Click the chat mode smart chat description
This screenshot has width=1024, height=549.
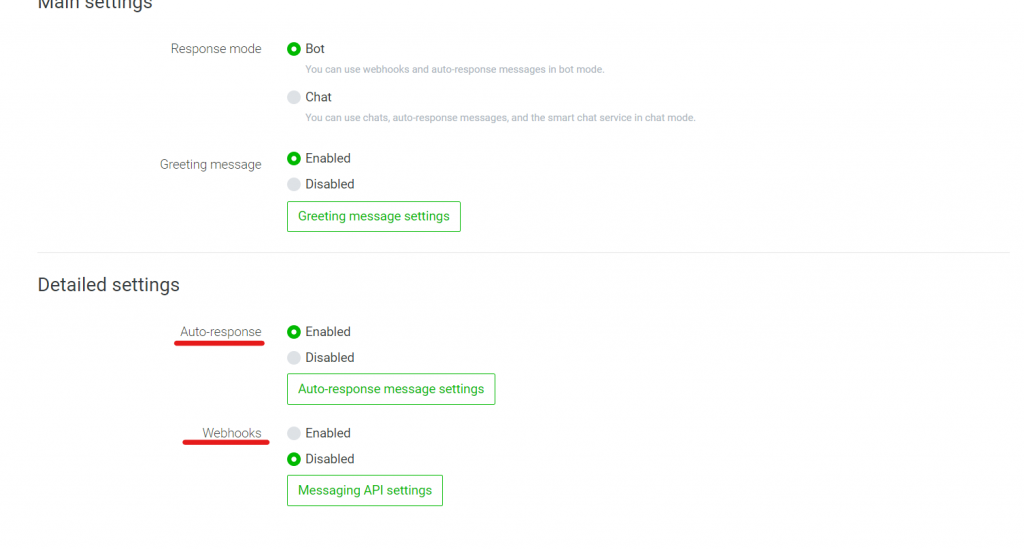(499, 118)
